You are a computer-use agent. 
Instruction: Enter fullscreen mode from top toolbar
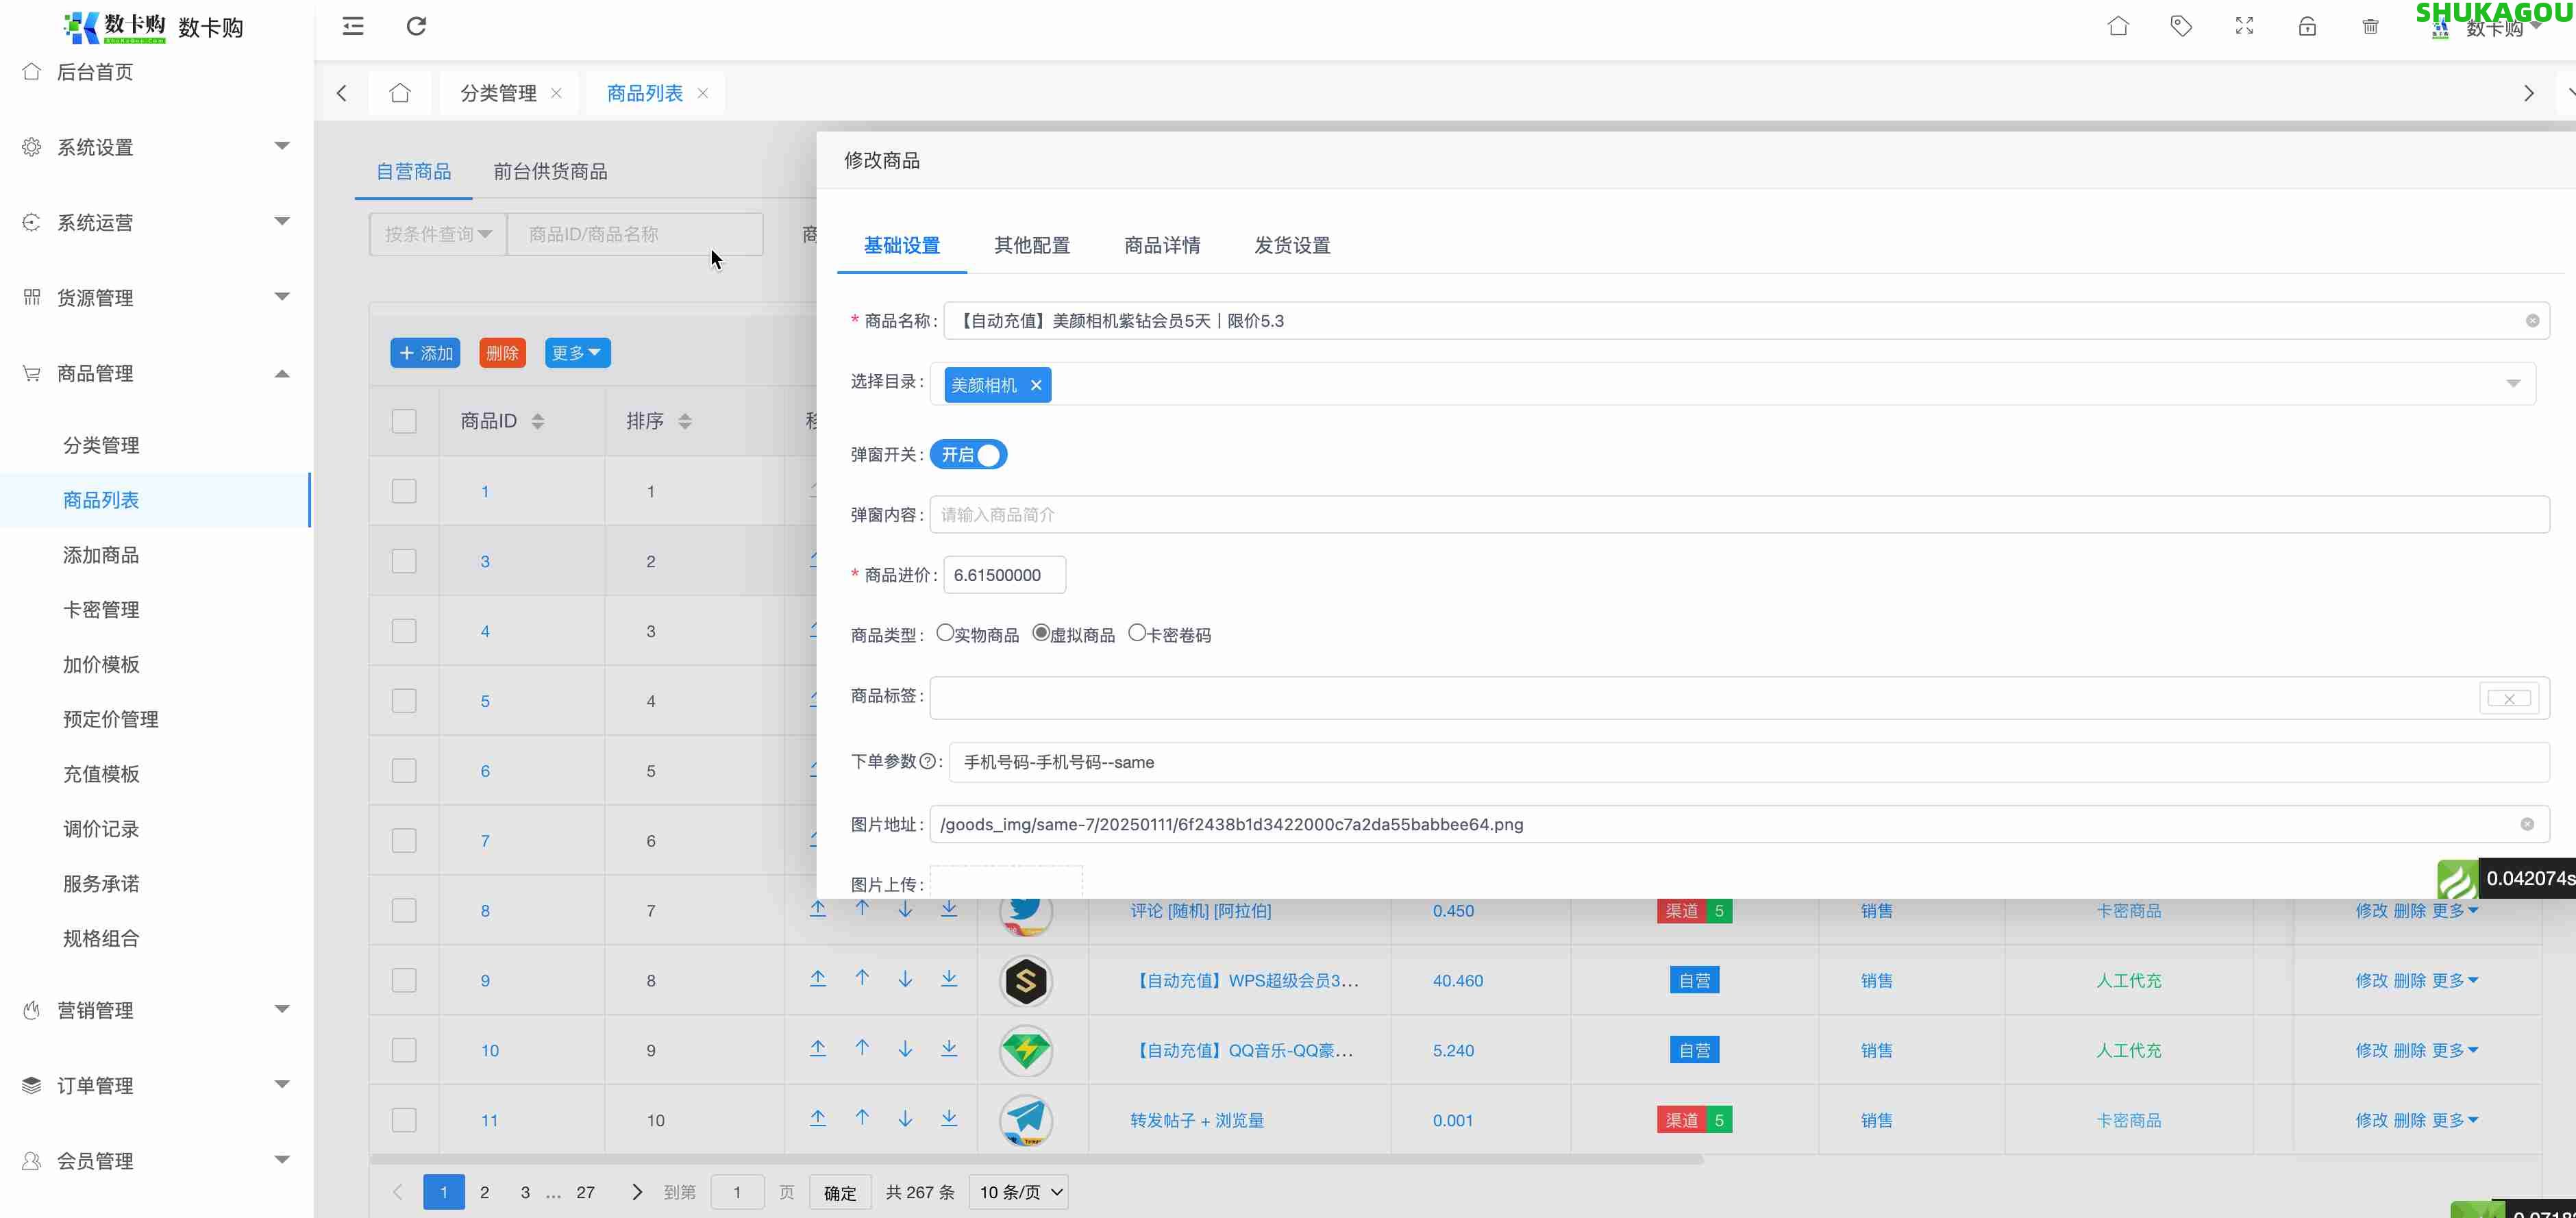point(2244,26)
